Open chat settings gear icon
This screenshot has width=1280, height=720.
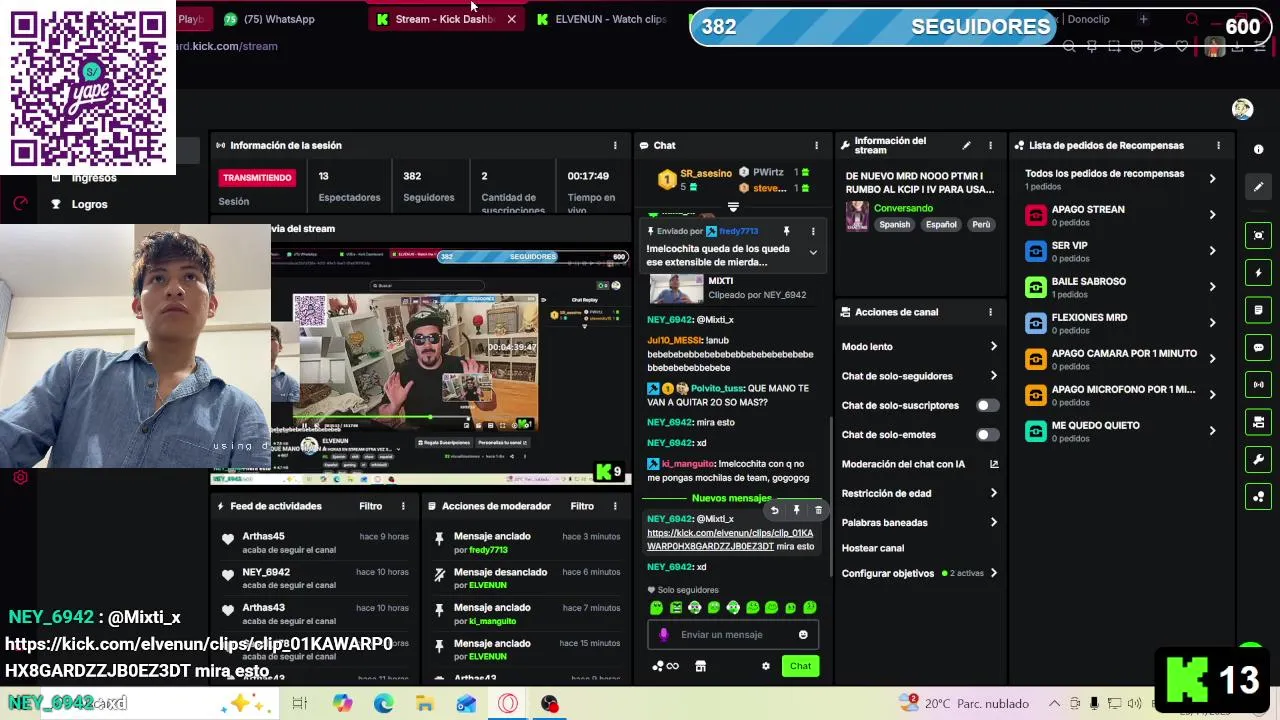pos(766,666)
